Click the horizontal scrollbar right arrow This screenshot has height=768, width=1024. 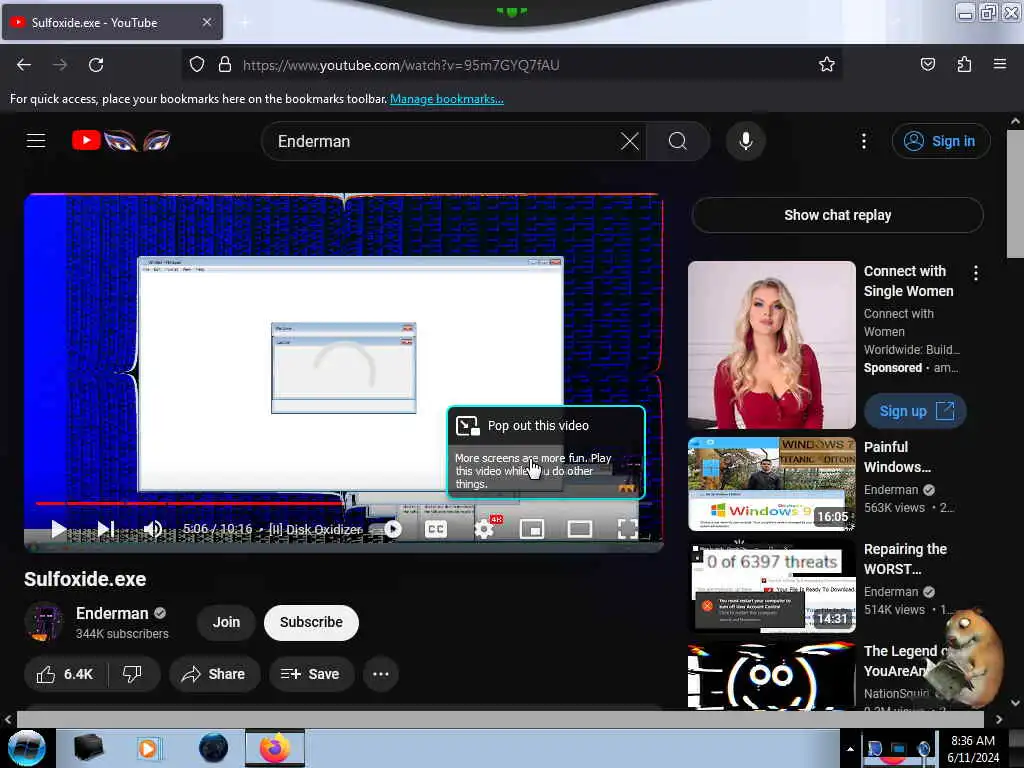pyautogui.click(x=999, y=719)
